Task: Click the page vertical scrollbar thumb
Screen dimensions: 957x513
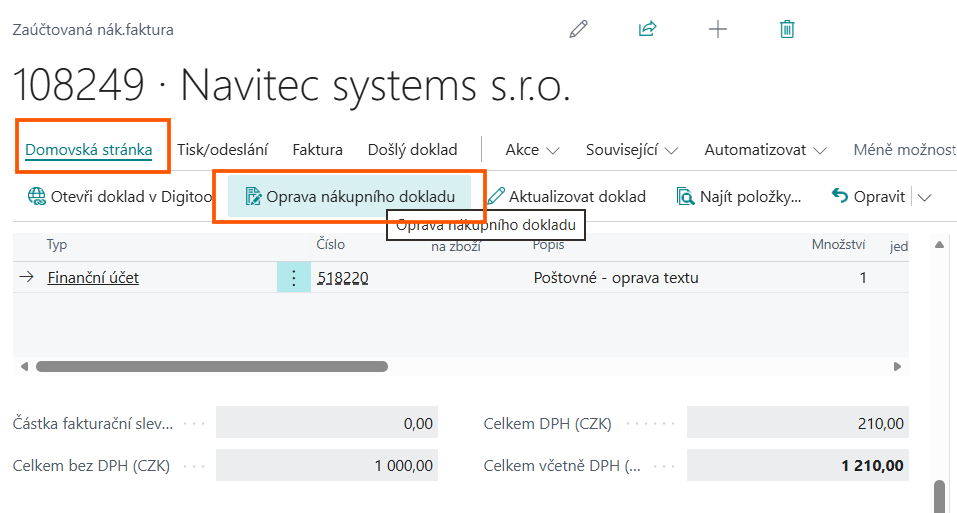Action: pos(940,497)
